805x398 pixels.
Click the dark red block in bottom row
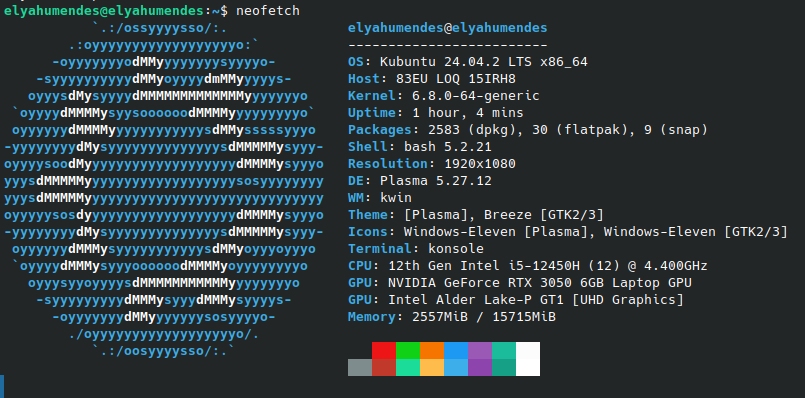[x=384, y=367]
